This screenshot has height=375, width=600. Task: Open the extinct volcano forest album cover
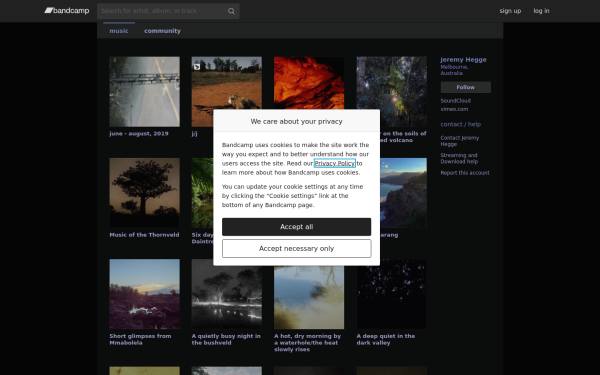tap(391, 92)
